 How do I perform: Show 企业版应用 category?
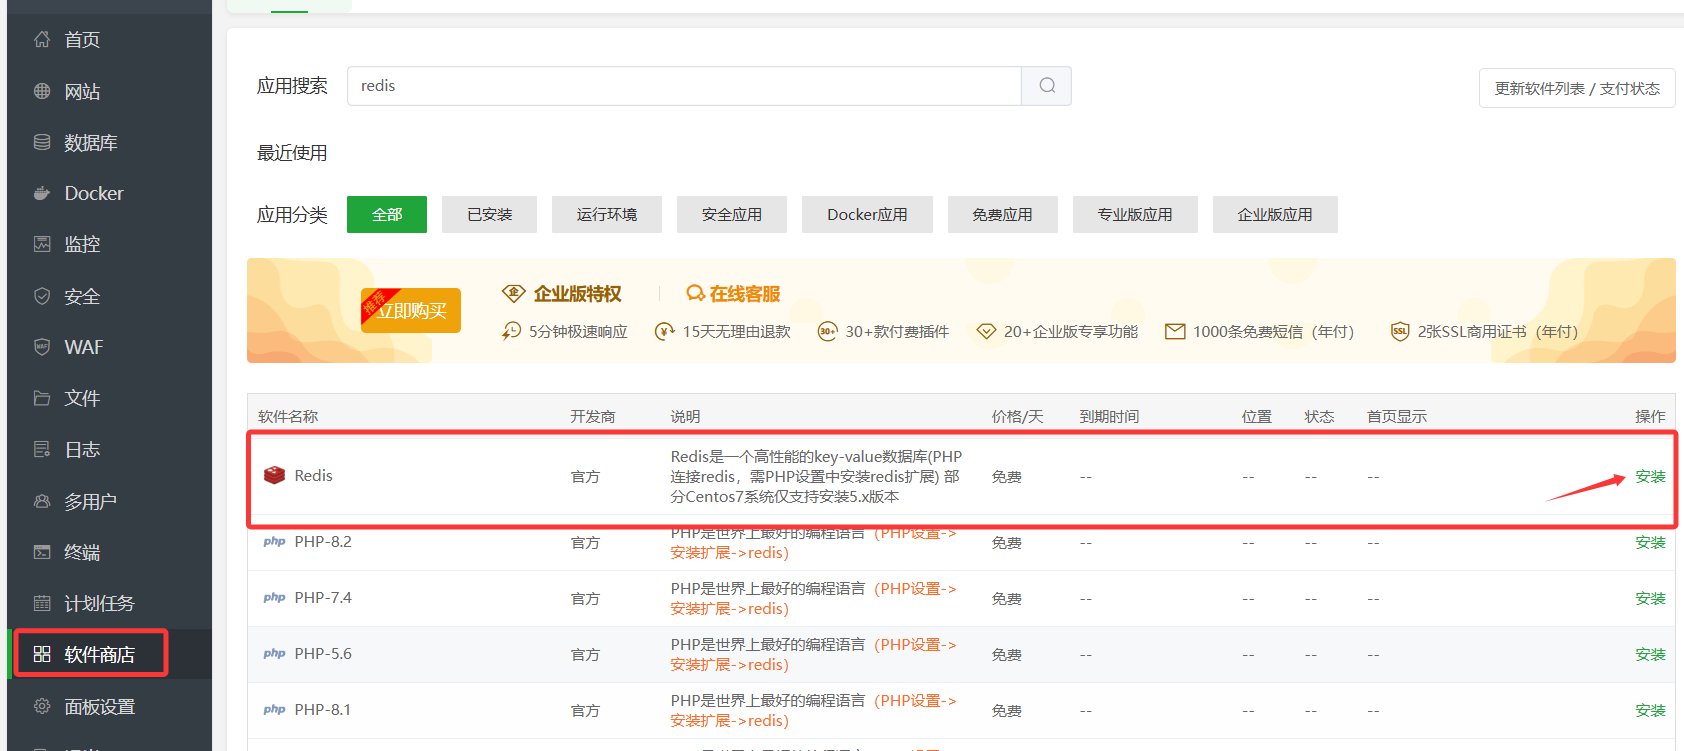(x=1274, y=214)
